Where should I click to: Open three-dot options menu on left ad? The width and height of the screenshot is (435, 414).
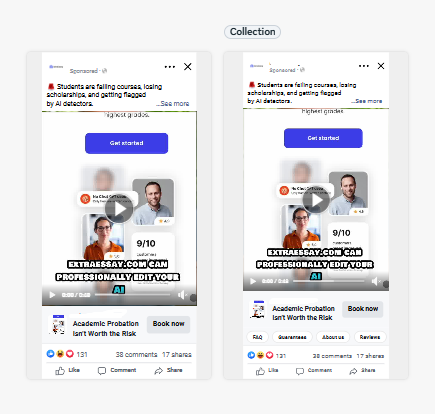pos(170,67)
